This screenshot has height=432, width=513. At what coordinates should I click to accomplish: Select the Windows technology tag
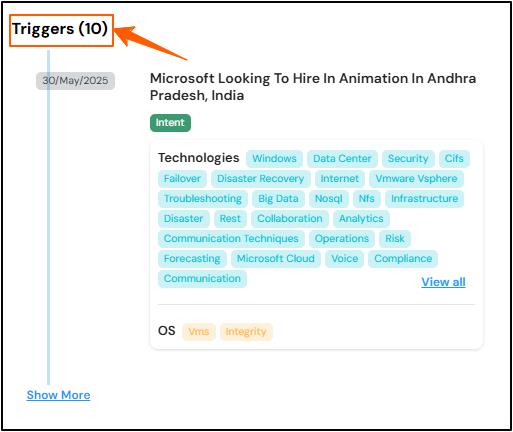point(274,159)
